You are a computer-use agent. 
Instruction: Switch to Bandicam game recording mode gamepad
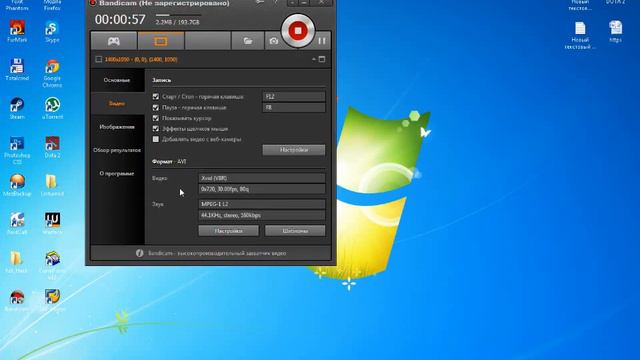113,41
